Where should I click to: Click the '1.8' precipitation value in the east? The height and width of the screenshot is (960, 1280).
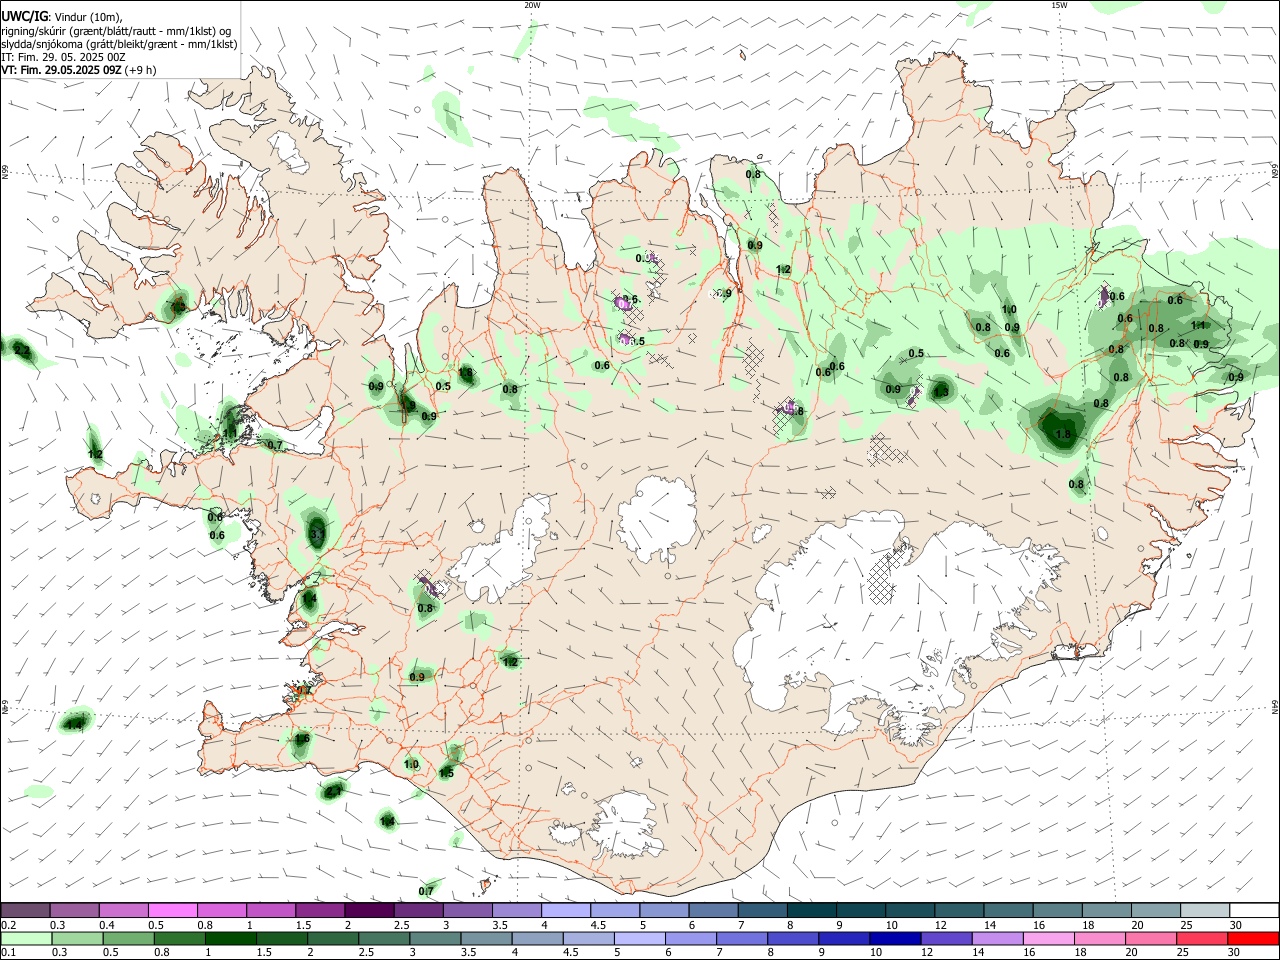pyautogui.click(x=1063, y=435)
